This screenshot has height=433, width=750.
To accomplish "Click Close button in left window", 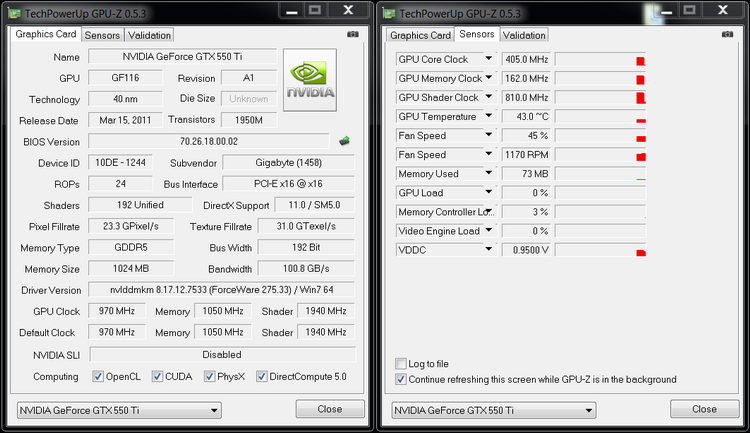I will [330, 409].
